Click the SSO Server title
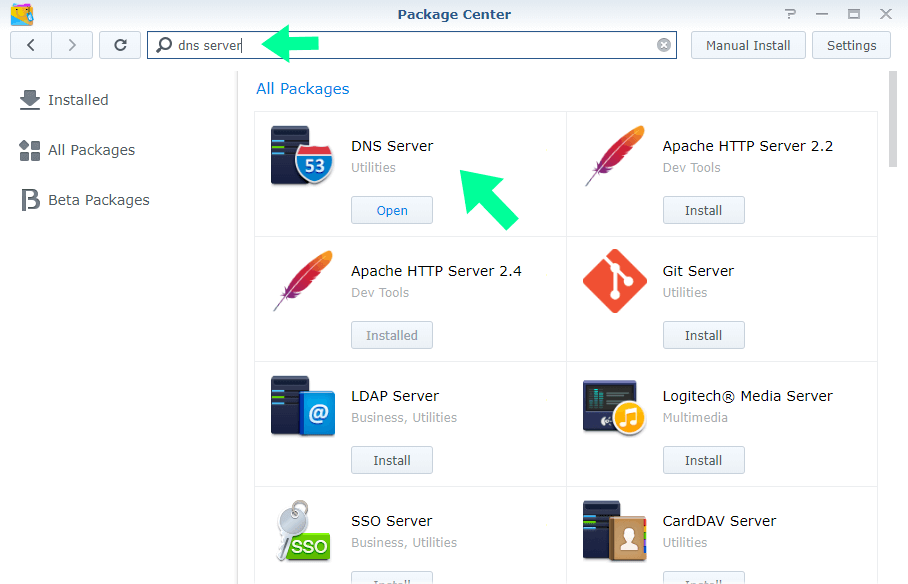The width and height of the screenshot is (908, 584). (x=391, y=521)
